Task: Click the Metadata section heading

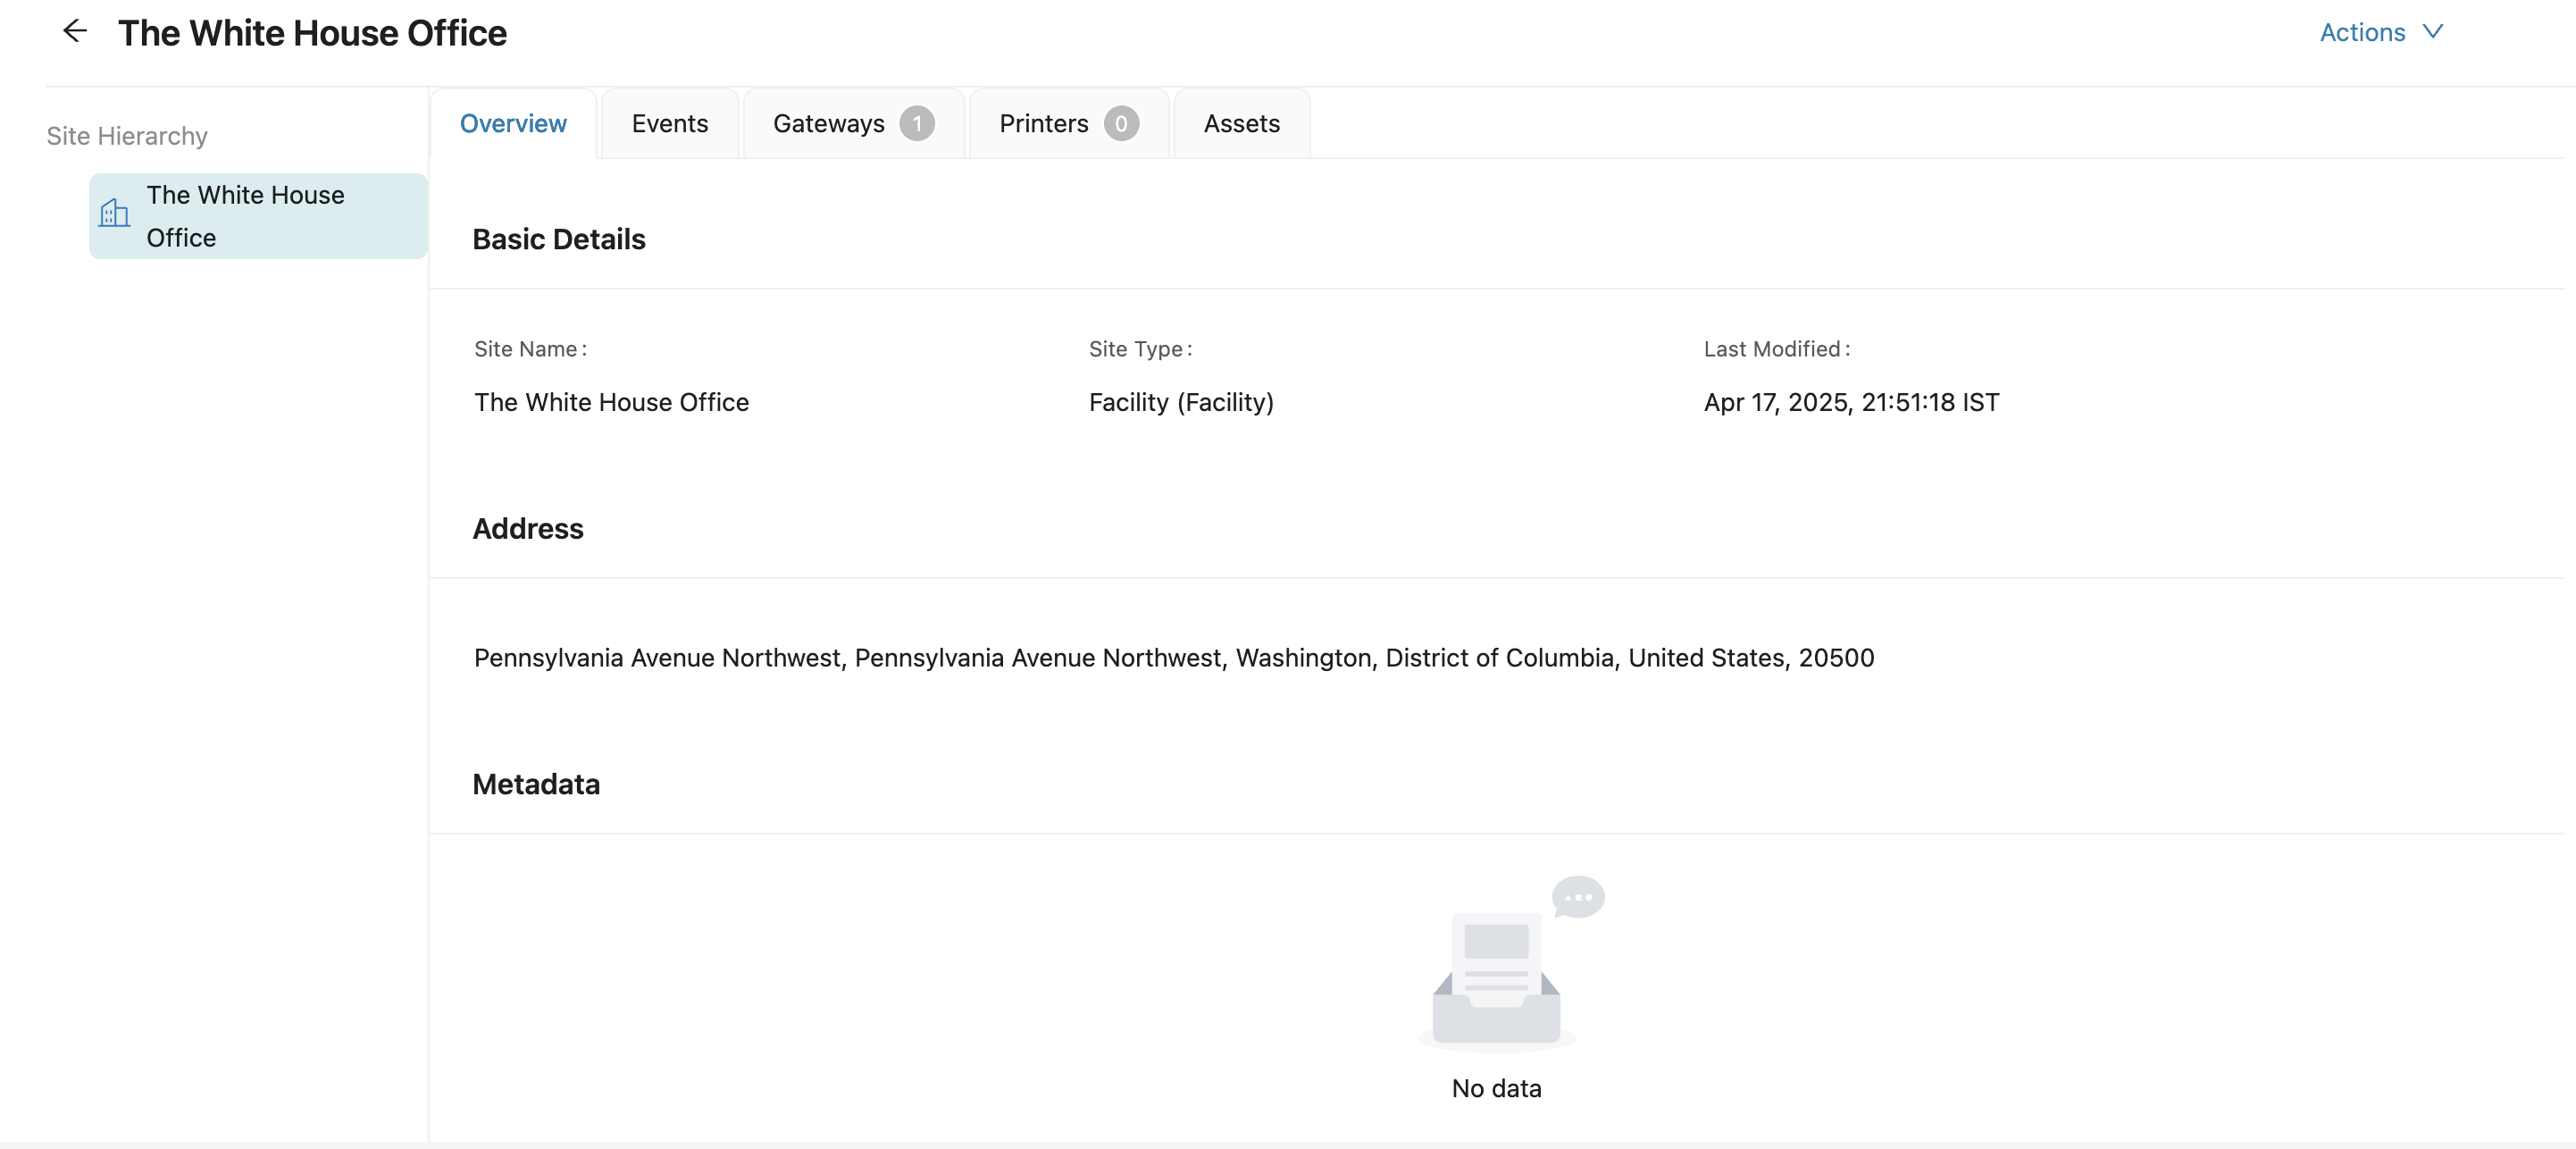Action: 536,784
